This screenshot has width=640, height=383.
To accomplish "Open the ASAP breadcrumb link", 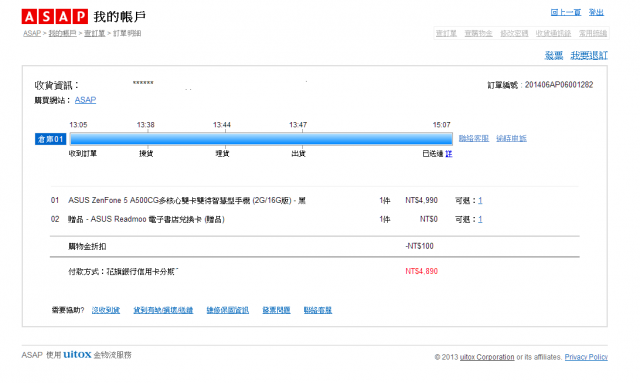I will click(32, 33).
